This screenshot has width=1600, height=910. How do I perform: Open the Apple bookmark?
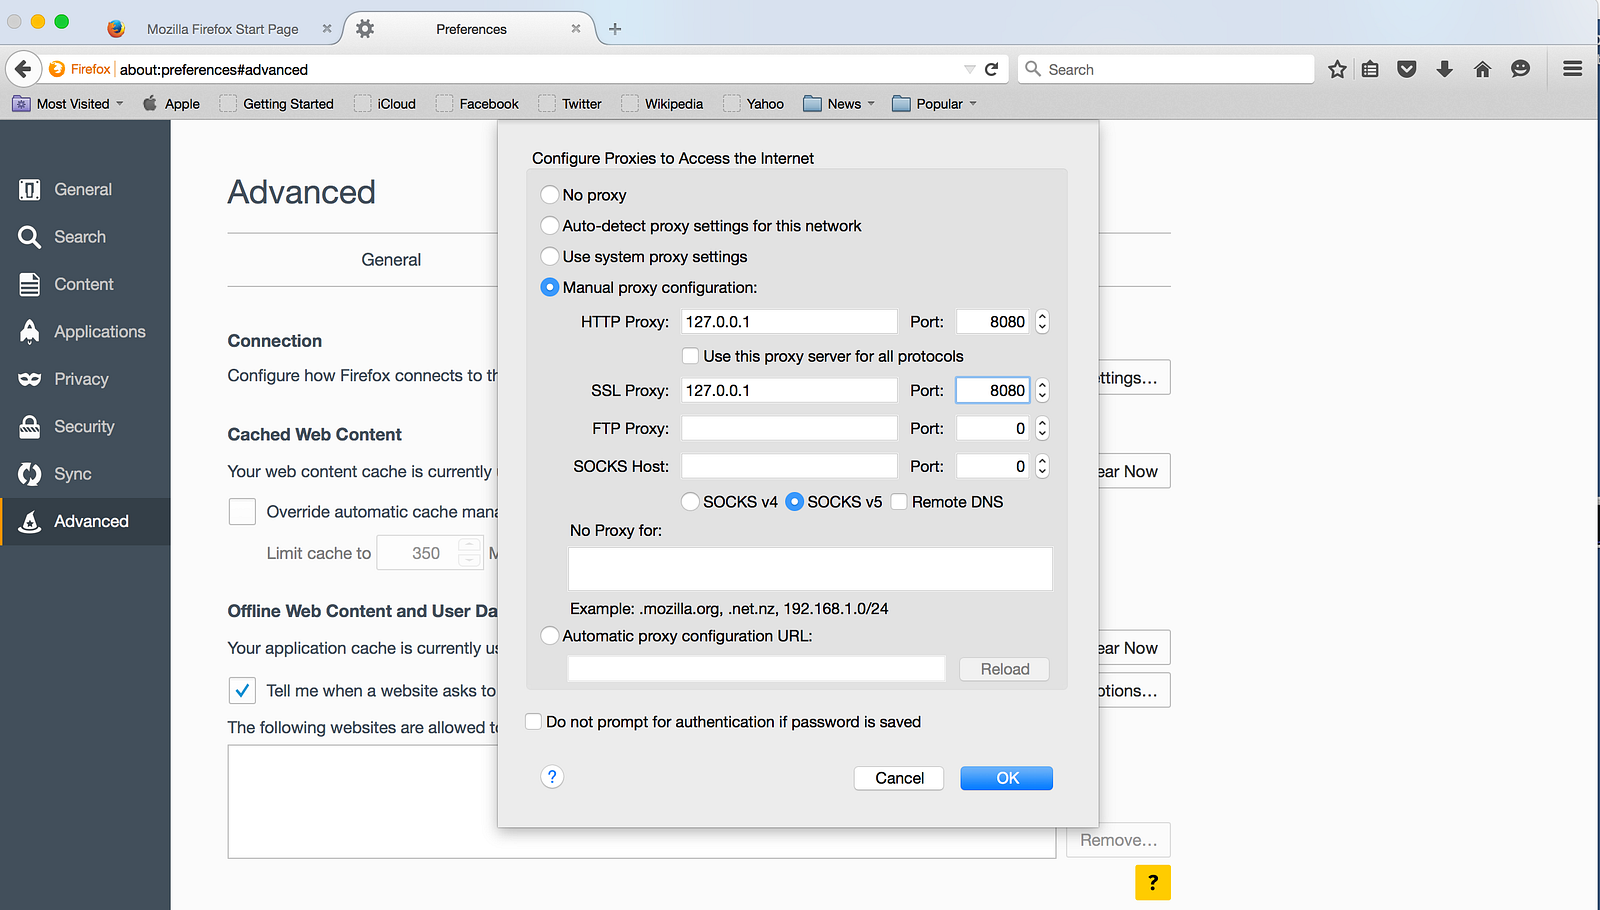(171, 103)
